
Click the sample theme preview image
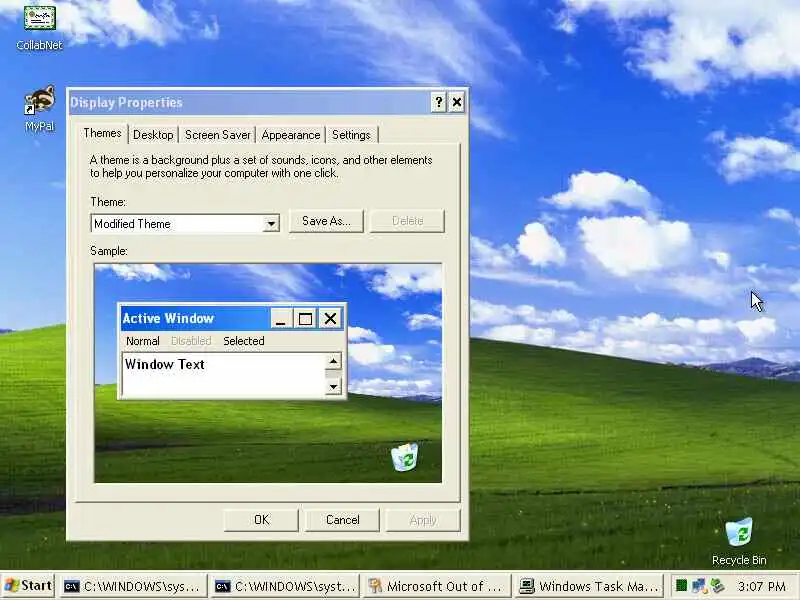[268, 373]
